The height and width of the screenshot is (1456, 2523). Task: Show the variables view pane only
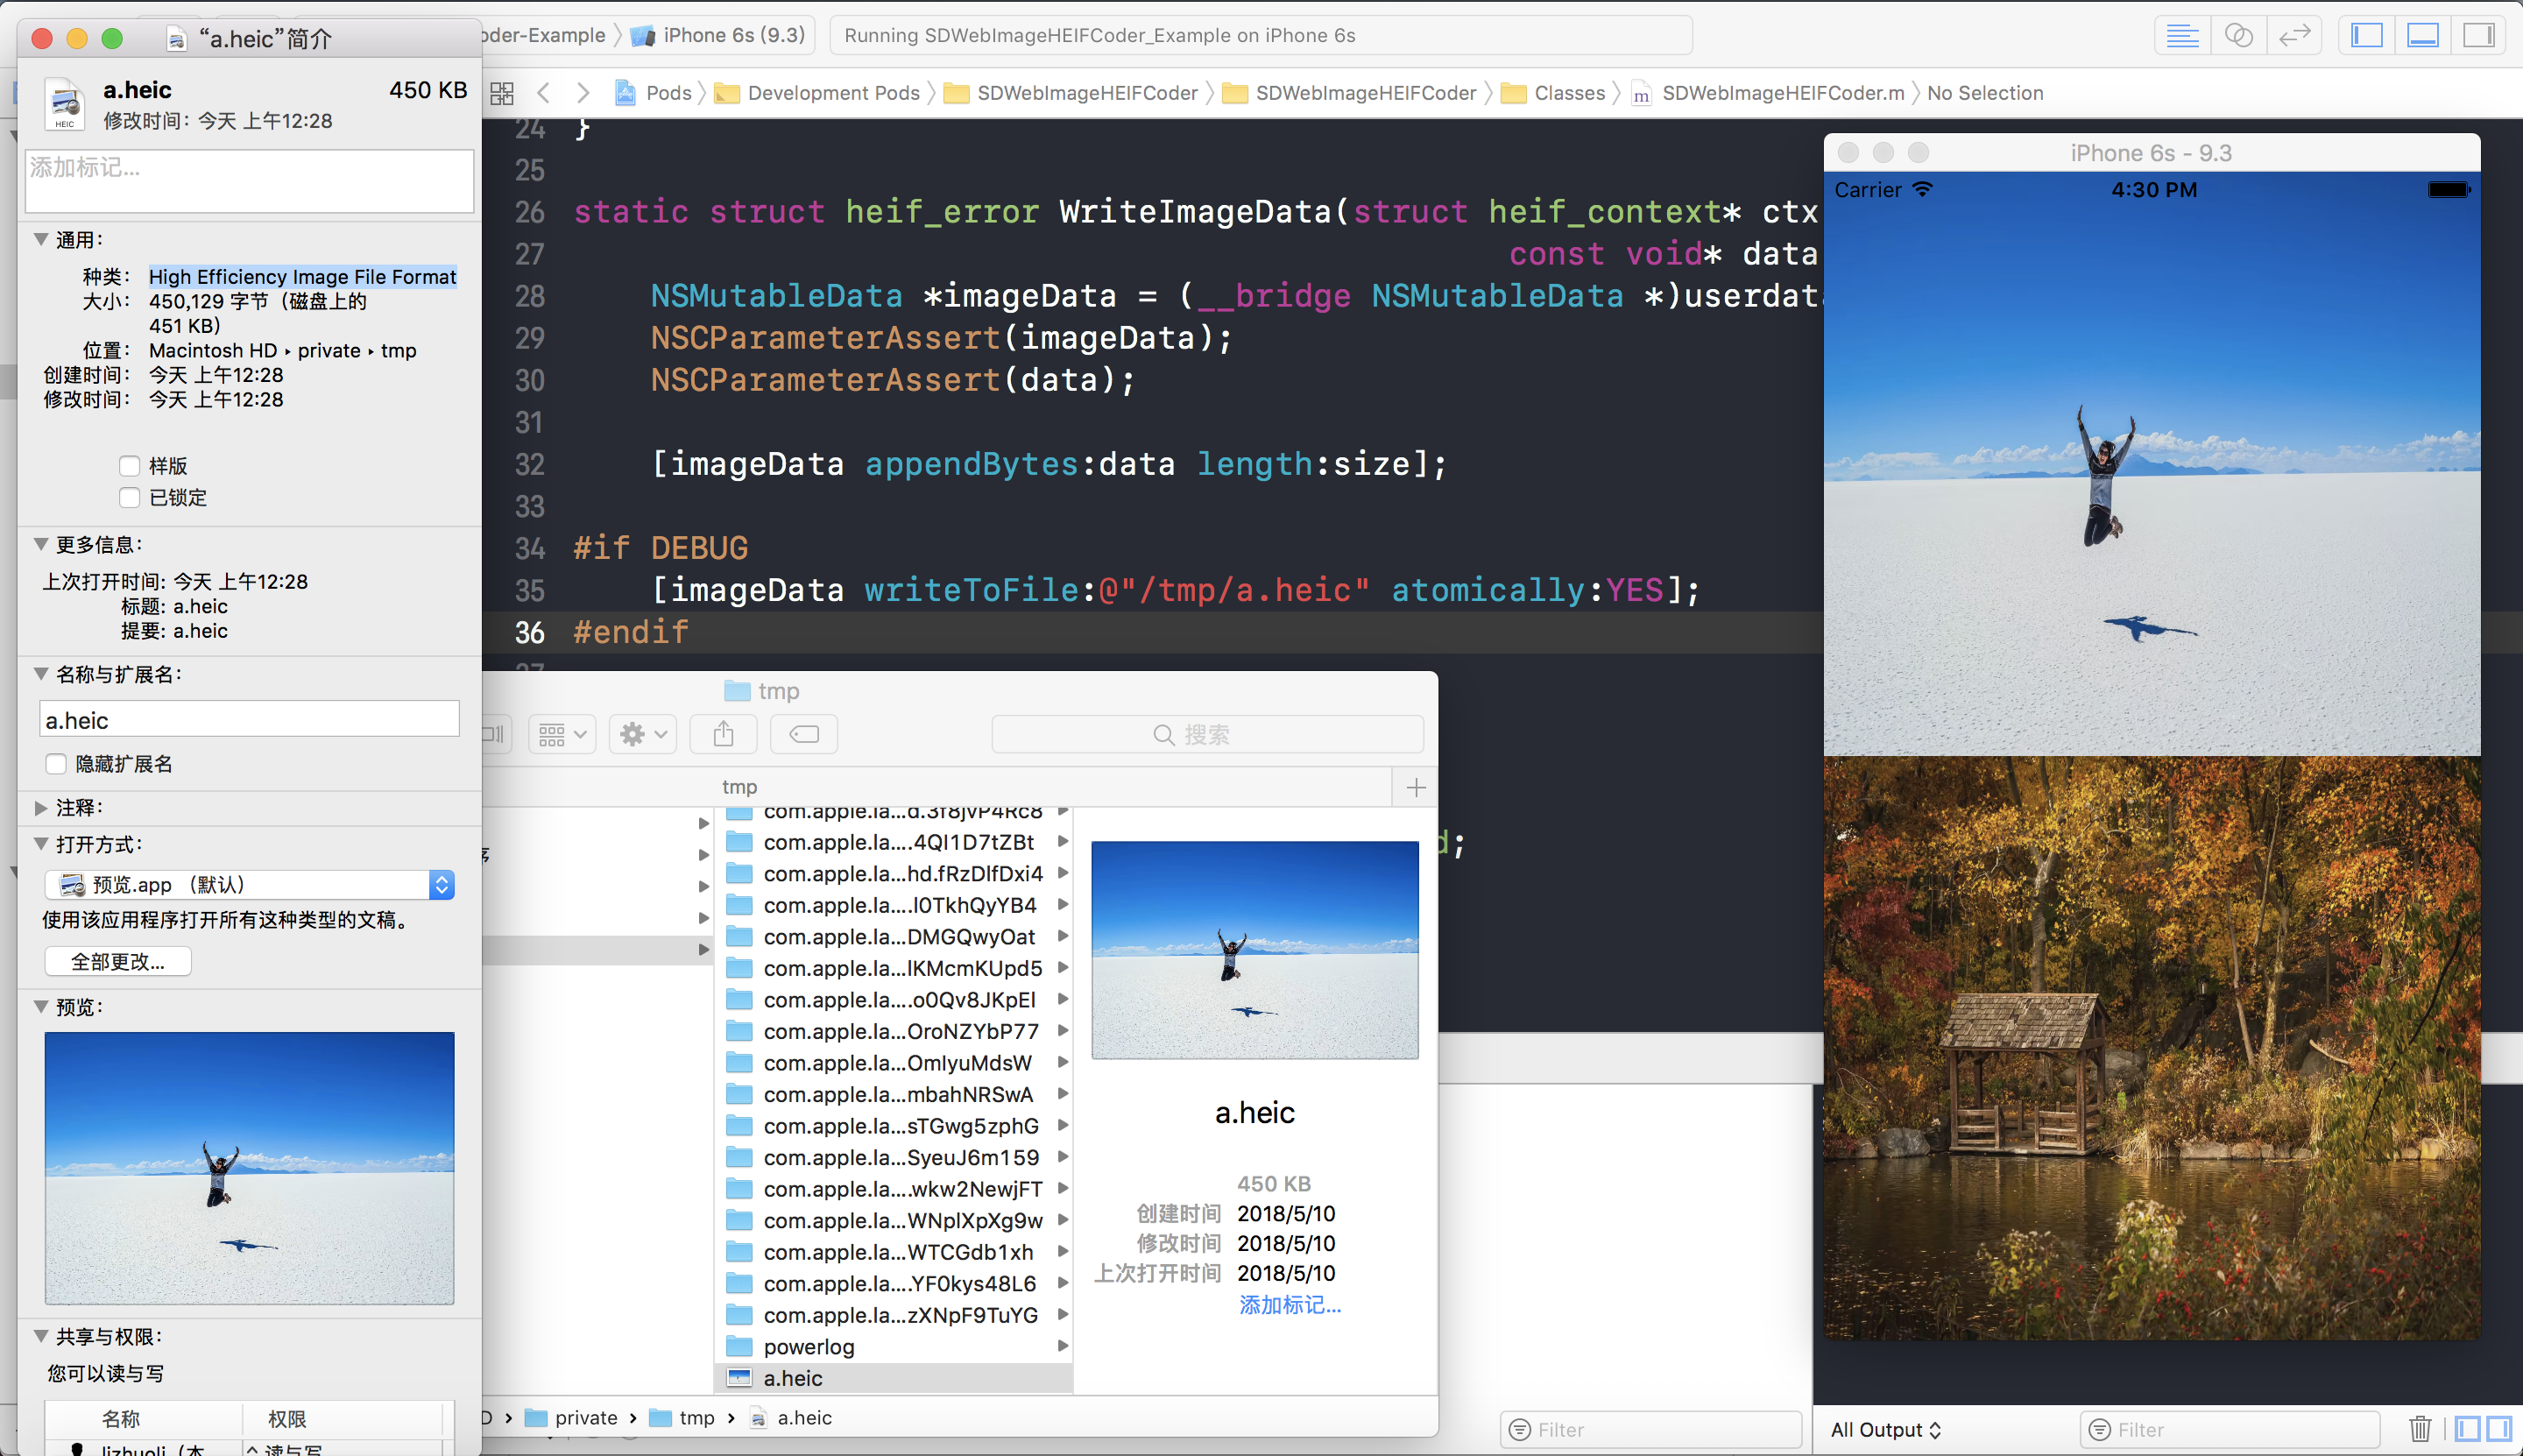click(x=2468, y=1429)
